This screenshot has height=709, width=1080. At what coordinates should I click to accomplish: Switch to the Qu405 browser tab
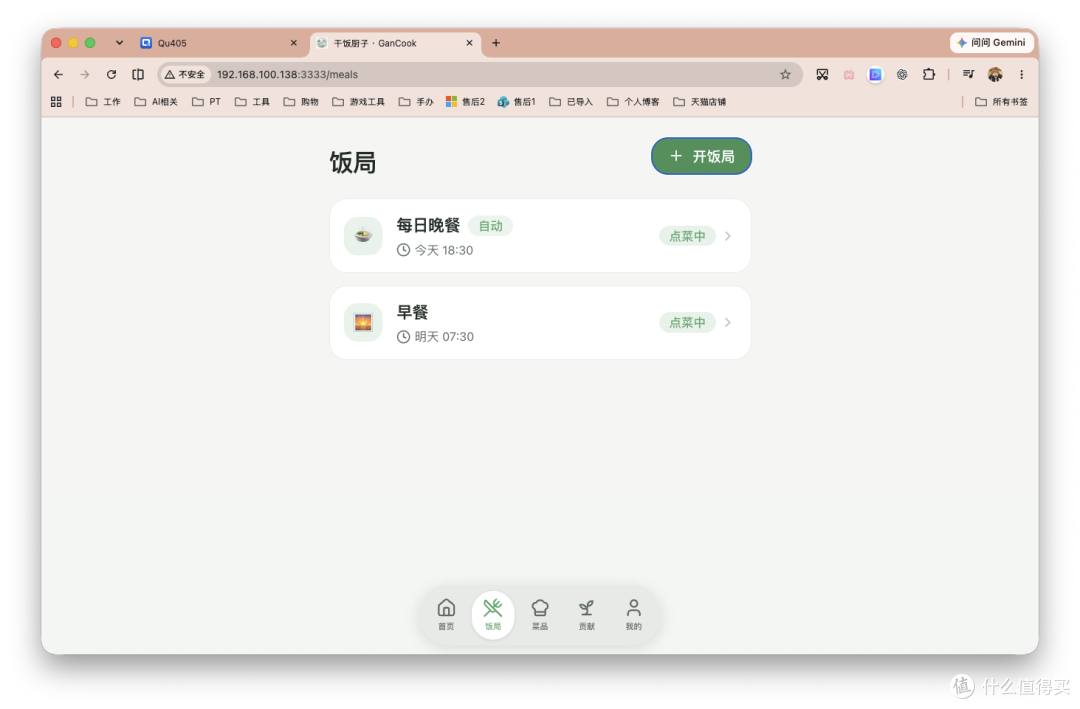click(219, 43)
